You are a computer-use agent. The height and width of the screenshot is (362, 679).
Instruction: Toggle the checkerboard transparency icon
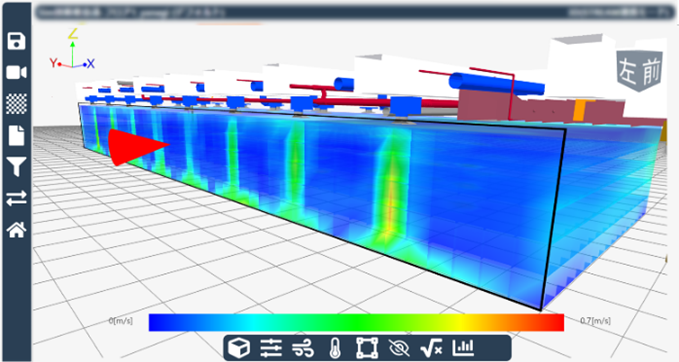(16, 104)
